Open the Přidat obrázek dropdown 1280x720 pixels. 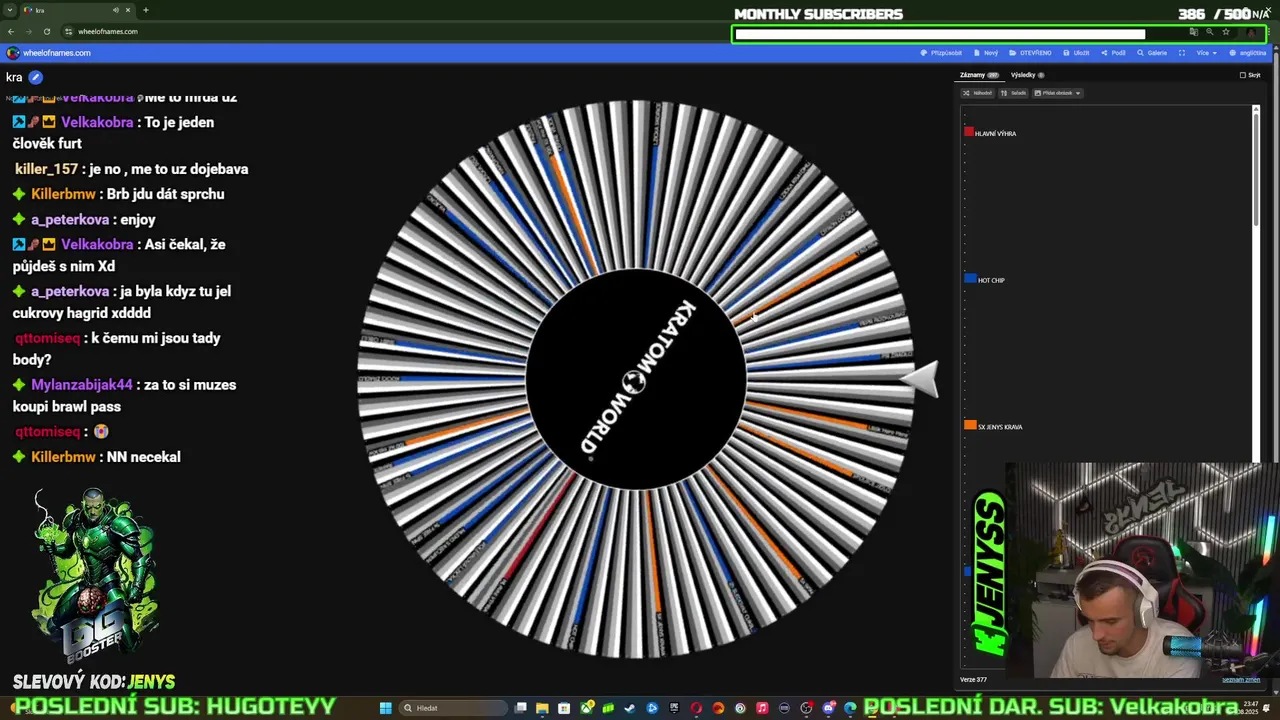pos(1058,93)
